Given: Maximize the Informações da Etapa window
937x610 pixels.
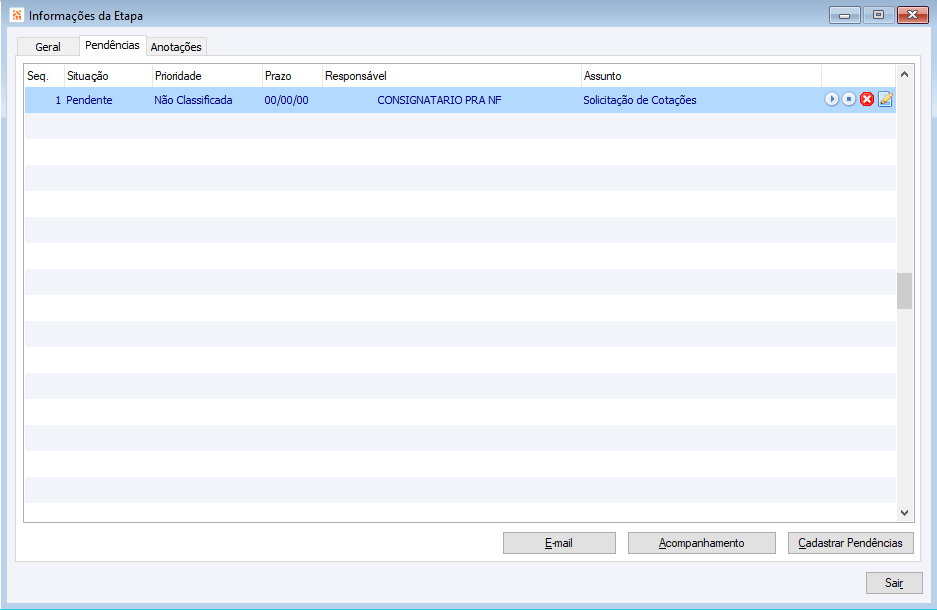Looking at the screenshot, I should [x=878, y=15].
